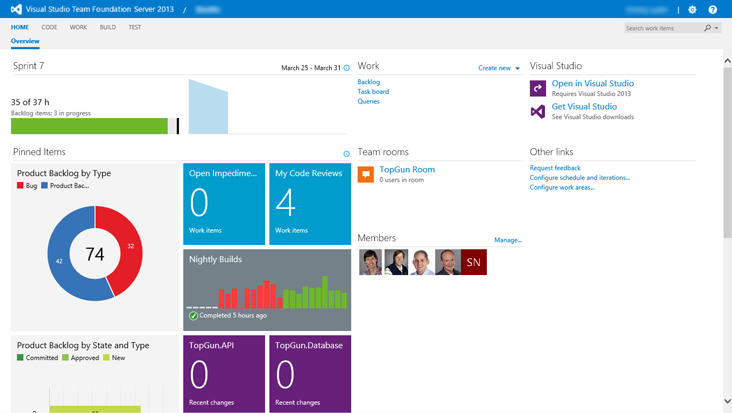Click the Committed legend swatch
This screenshot has height=413, width=732.
point(20,357)
